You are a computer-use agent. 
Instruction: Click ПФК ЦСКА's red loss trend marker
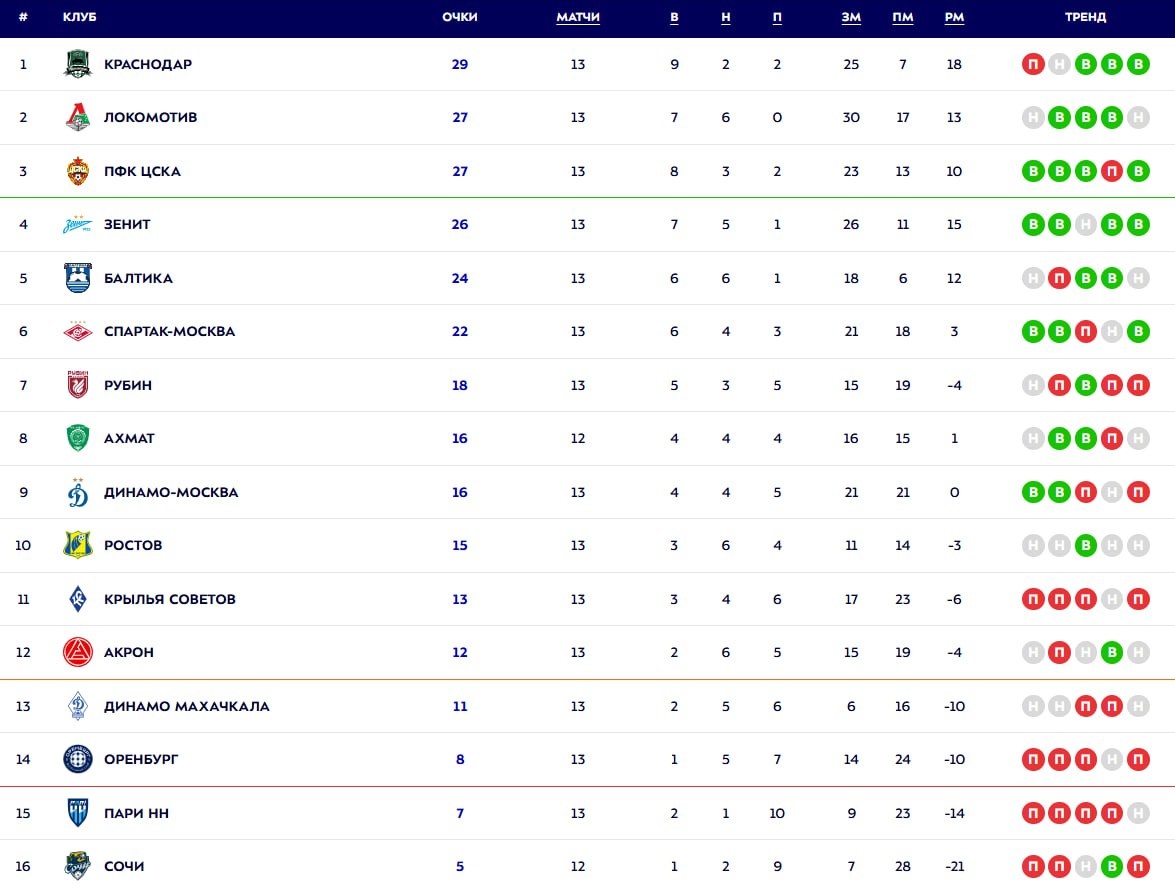pyautogui.click(x=1111, y=171)
